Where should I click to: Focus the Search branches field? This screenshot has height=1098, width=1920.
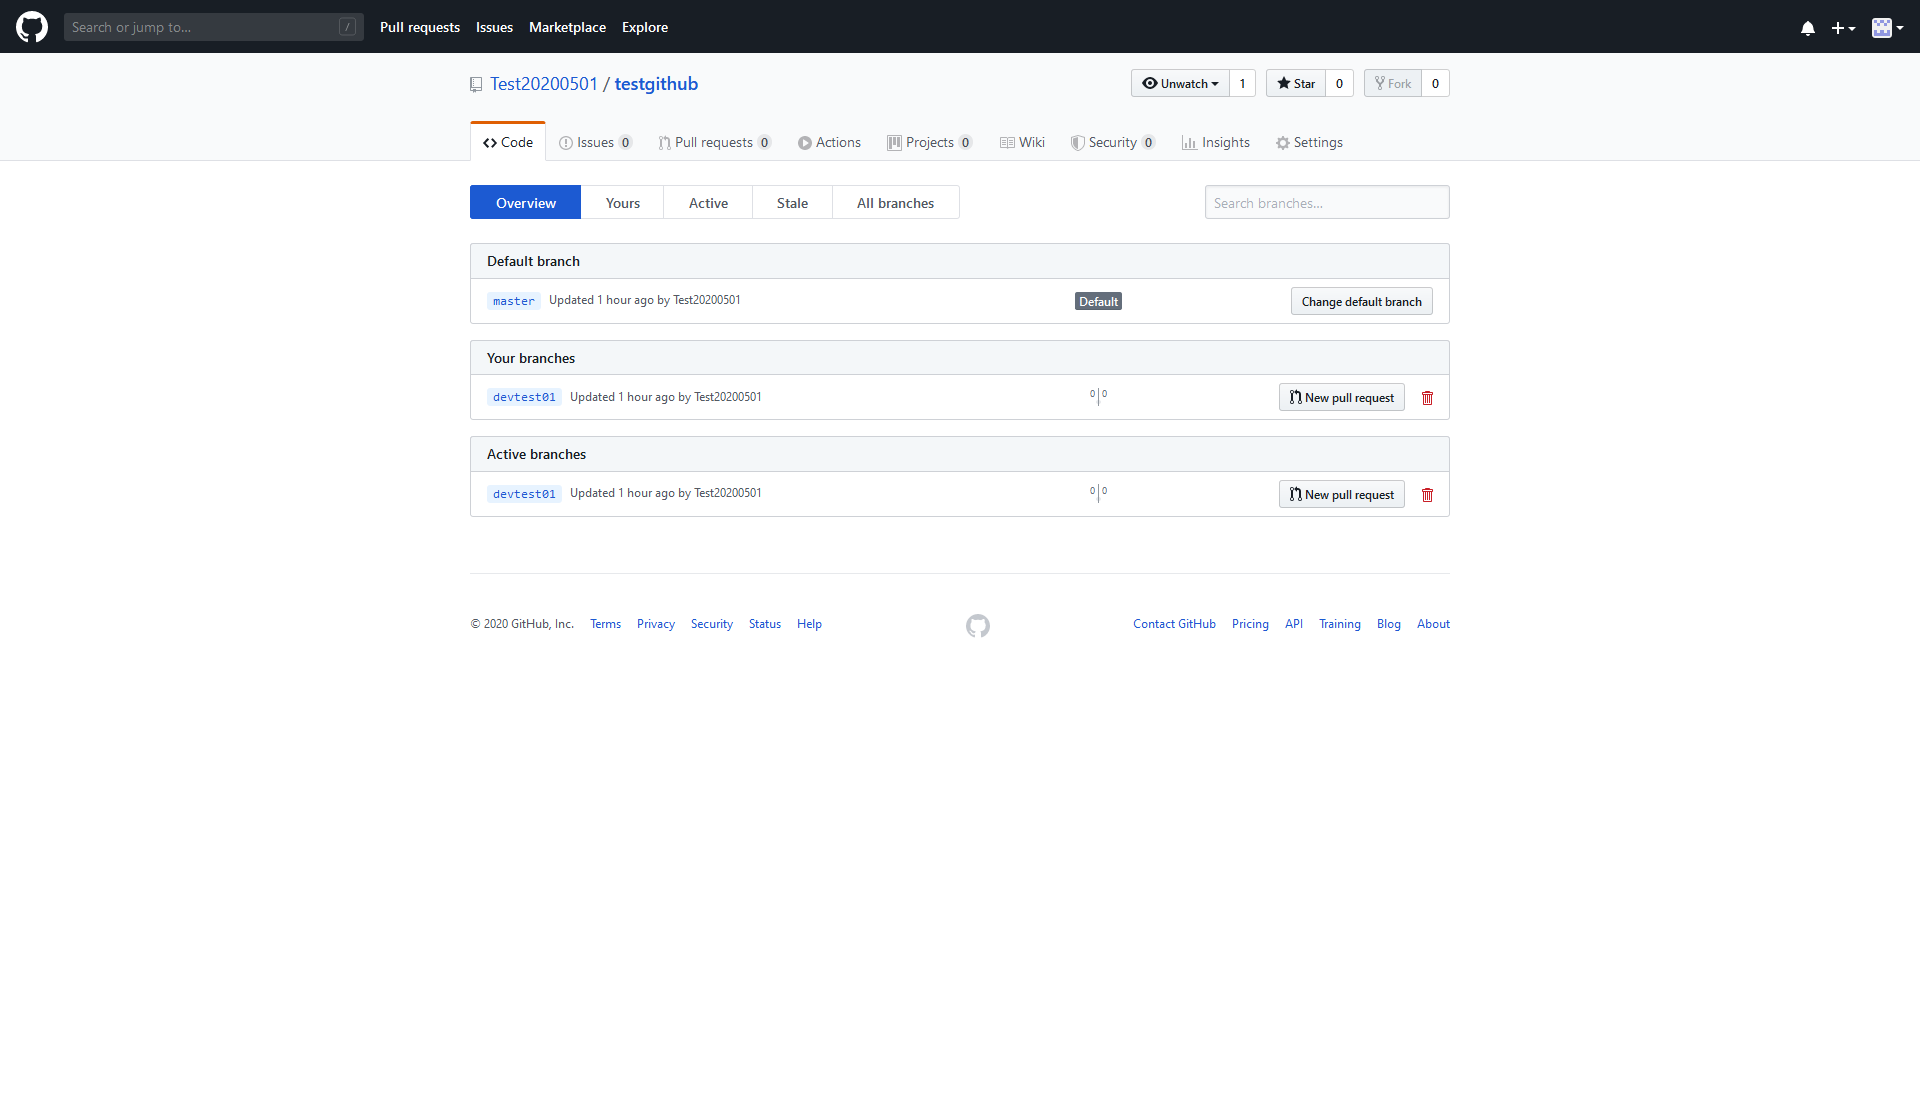(1327, 202)
